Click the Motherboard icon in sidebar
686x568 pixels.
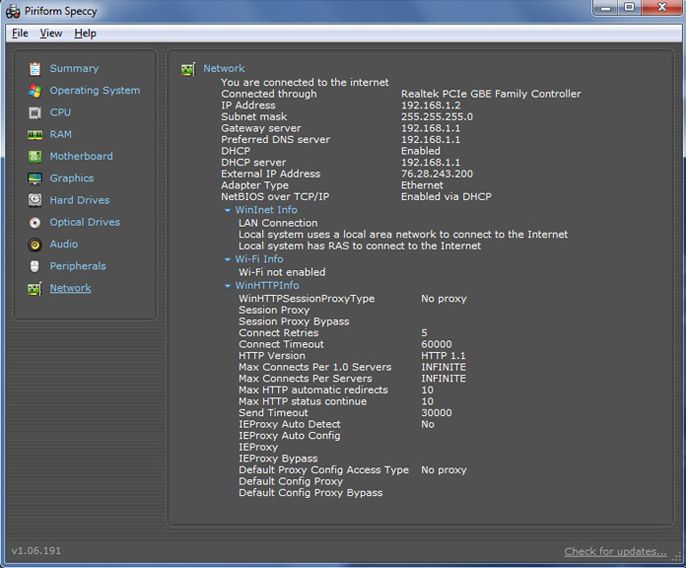(35, 156)
